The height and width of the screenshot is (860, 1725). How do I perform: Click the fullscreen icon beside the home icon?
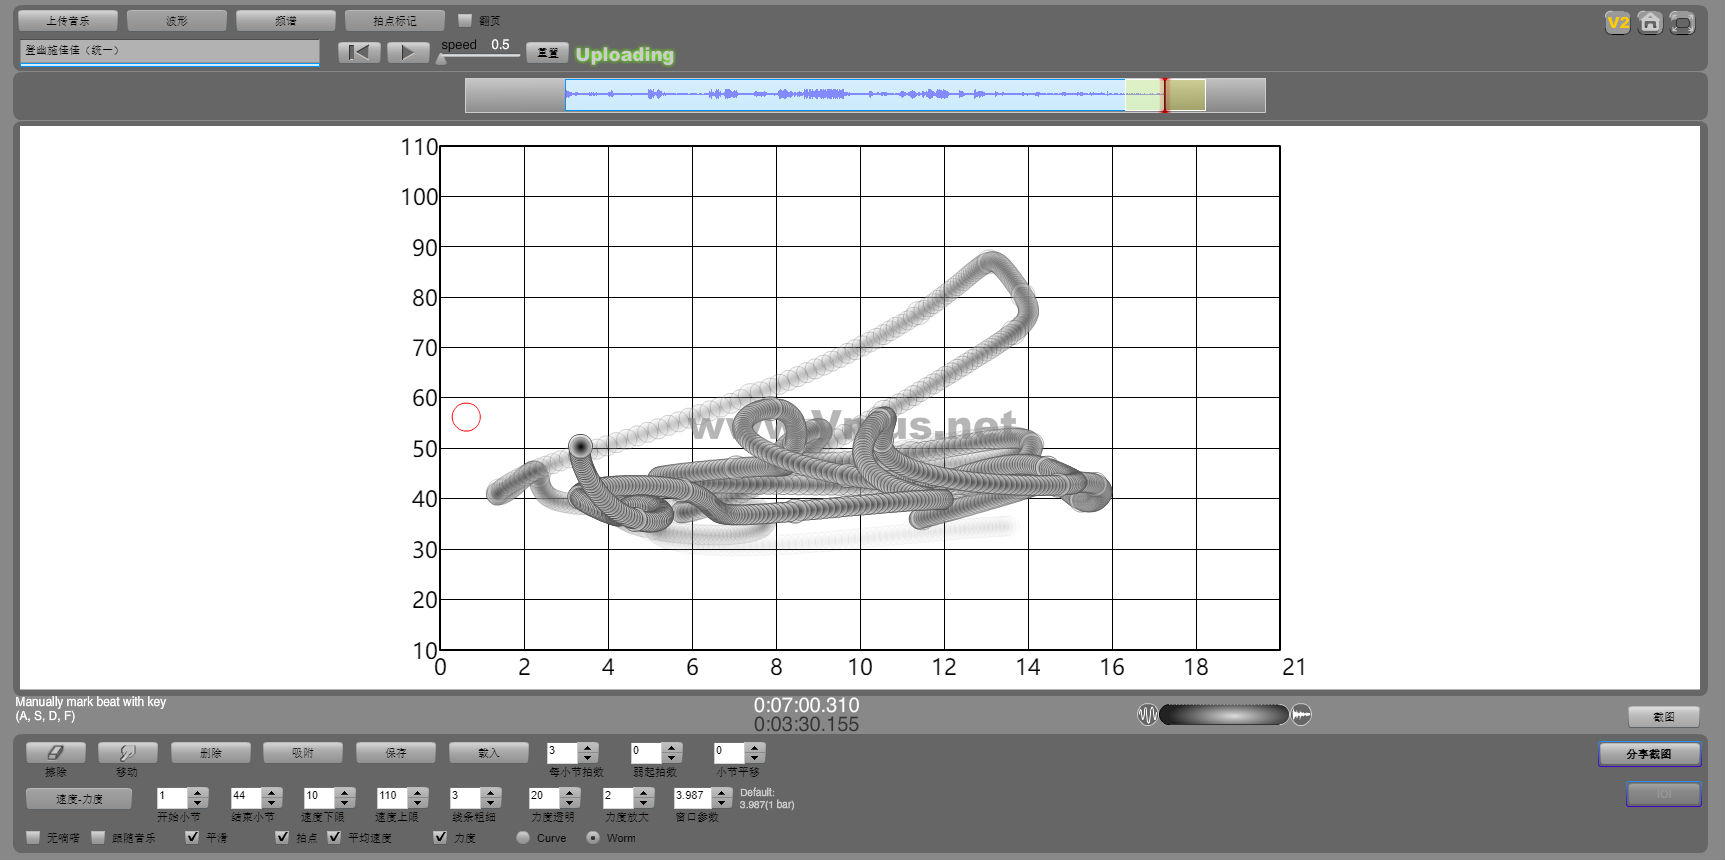pyautogui.click(x=1683, y=22)
